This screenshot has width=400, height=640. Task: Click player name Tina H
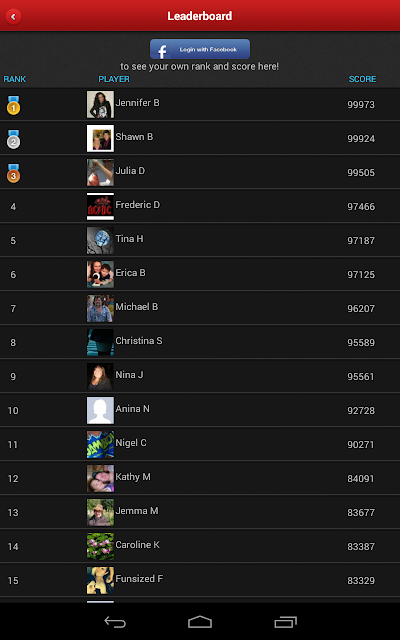(129, 238)
